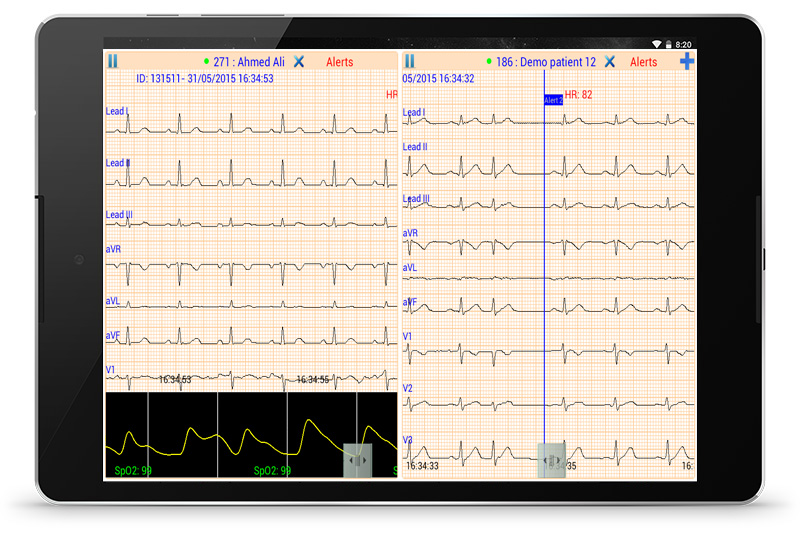Pause Ahmed Ali's ECG stream

pos(113,62)
